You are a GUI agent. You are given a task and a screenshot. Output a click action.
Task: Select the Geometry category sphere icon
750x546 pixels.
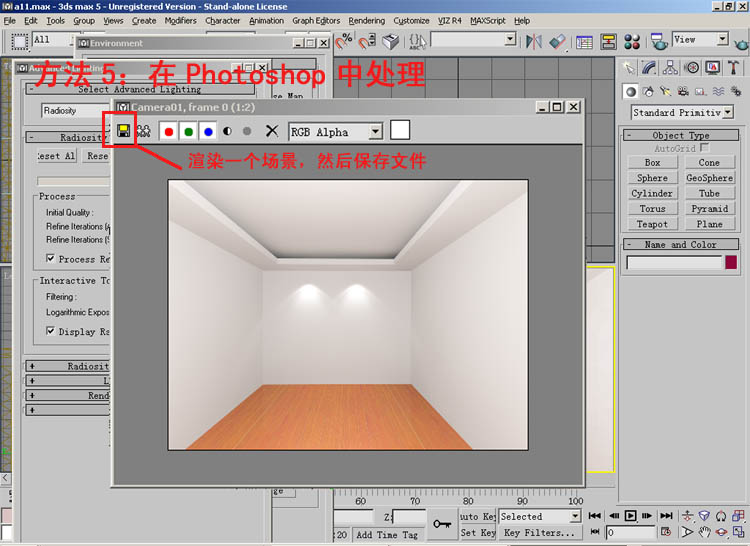(631, 91)
